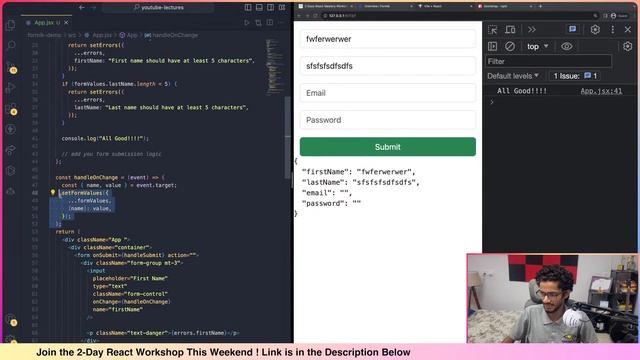The image size is (640, 360).
Task: Toggle the DevTools device toolbar
Action: click(x=510, y=29)
